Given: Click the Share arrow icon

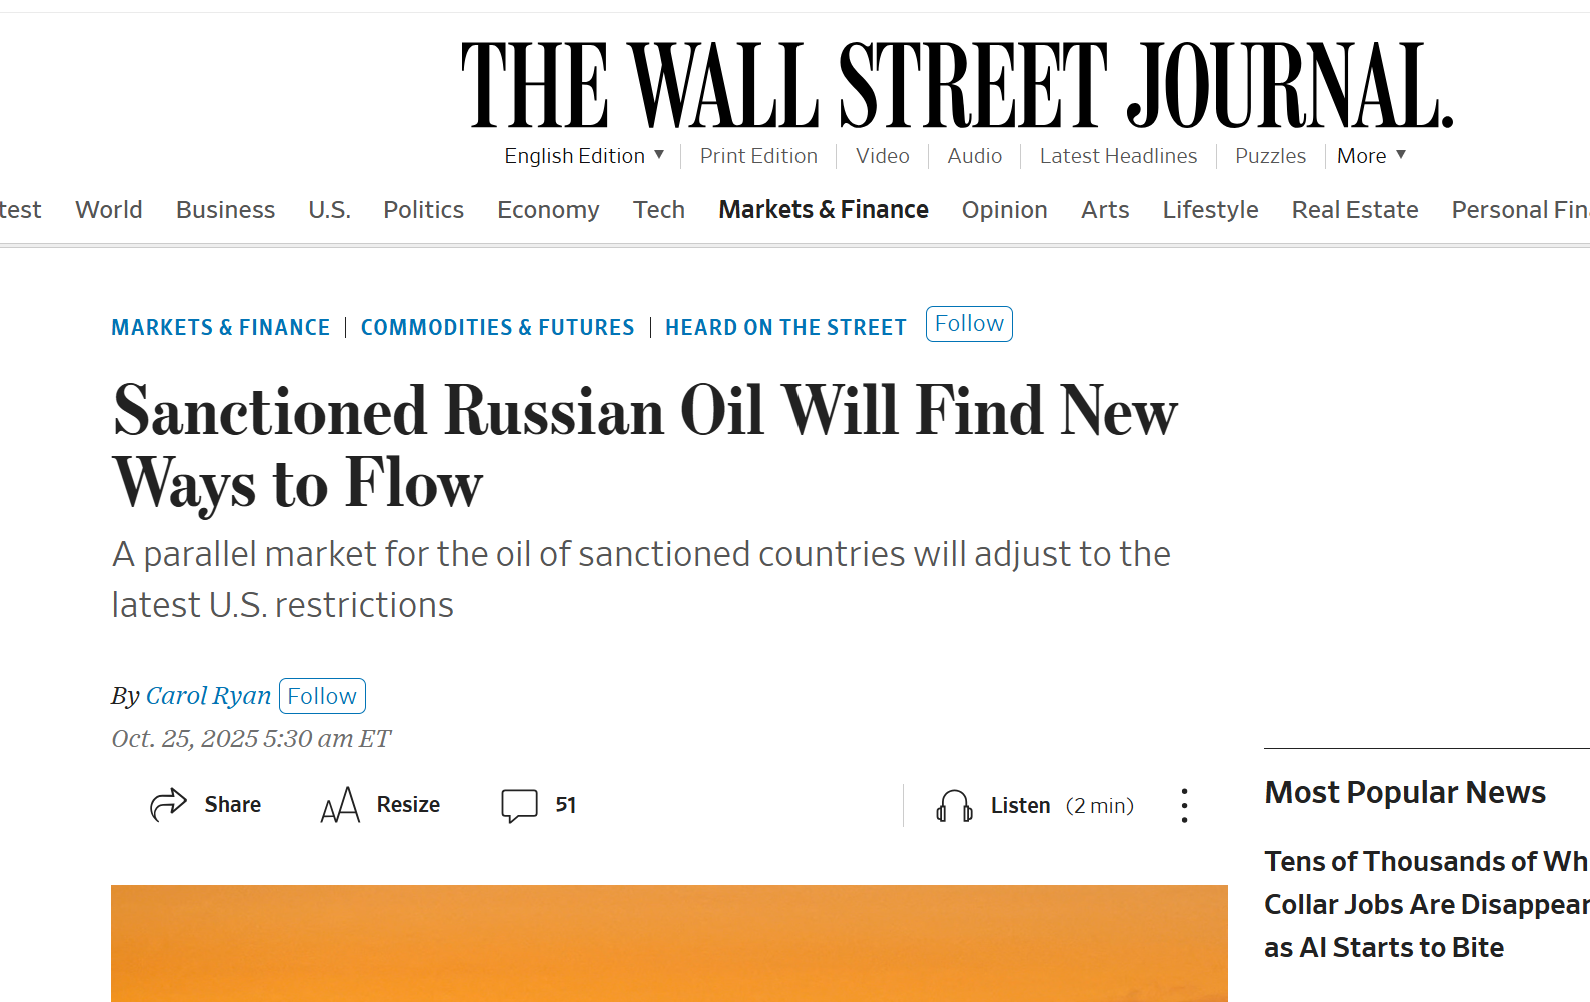Looking at the screenshot, I should [168, 804].
